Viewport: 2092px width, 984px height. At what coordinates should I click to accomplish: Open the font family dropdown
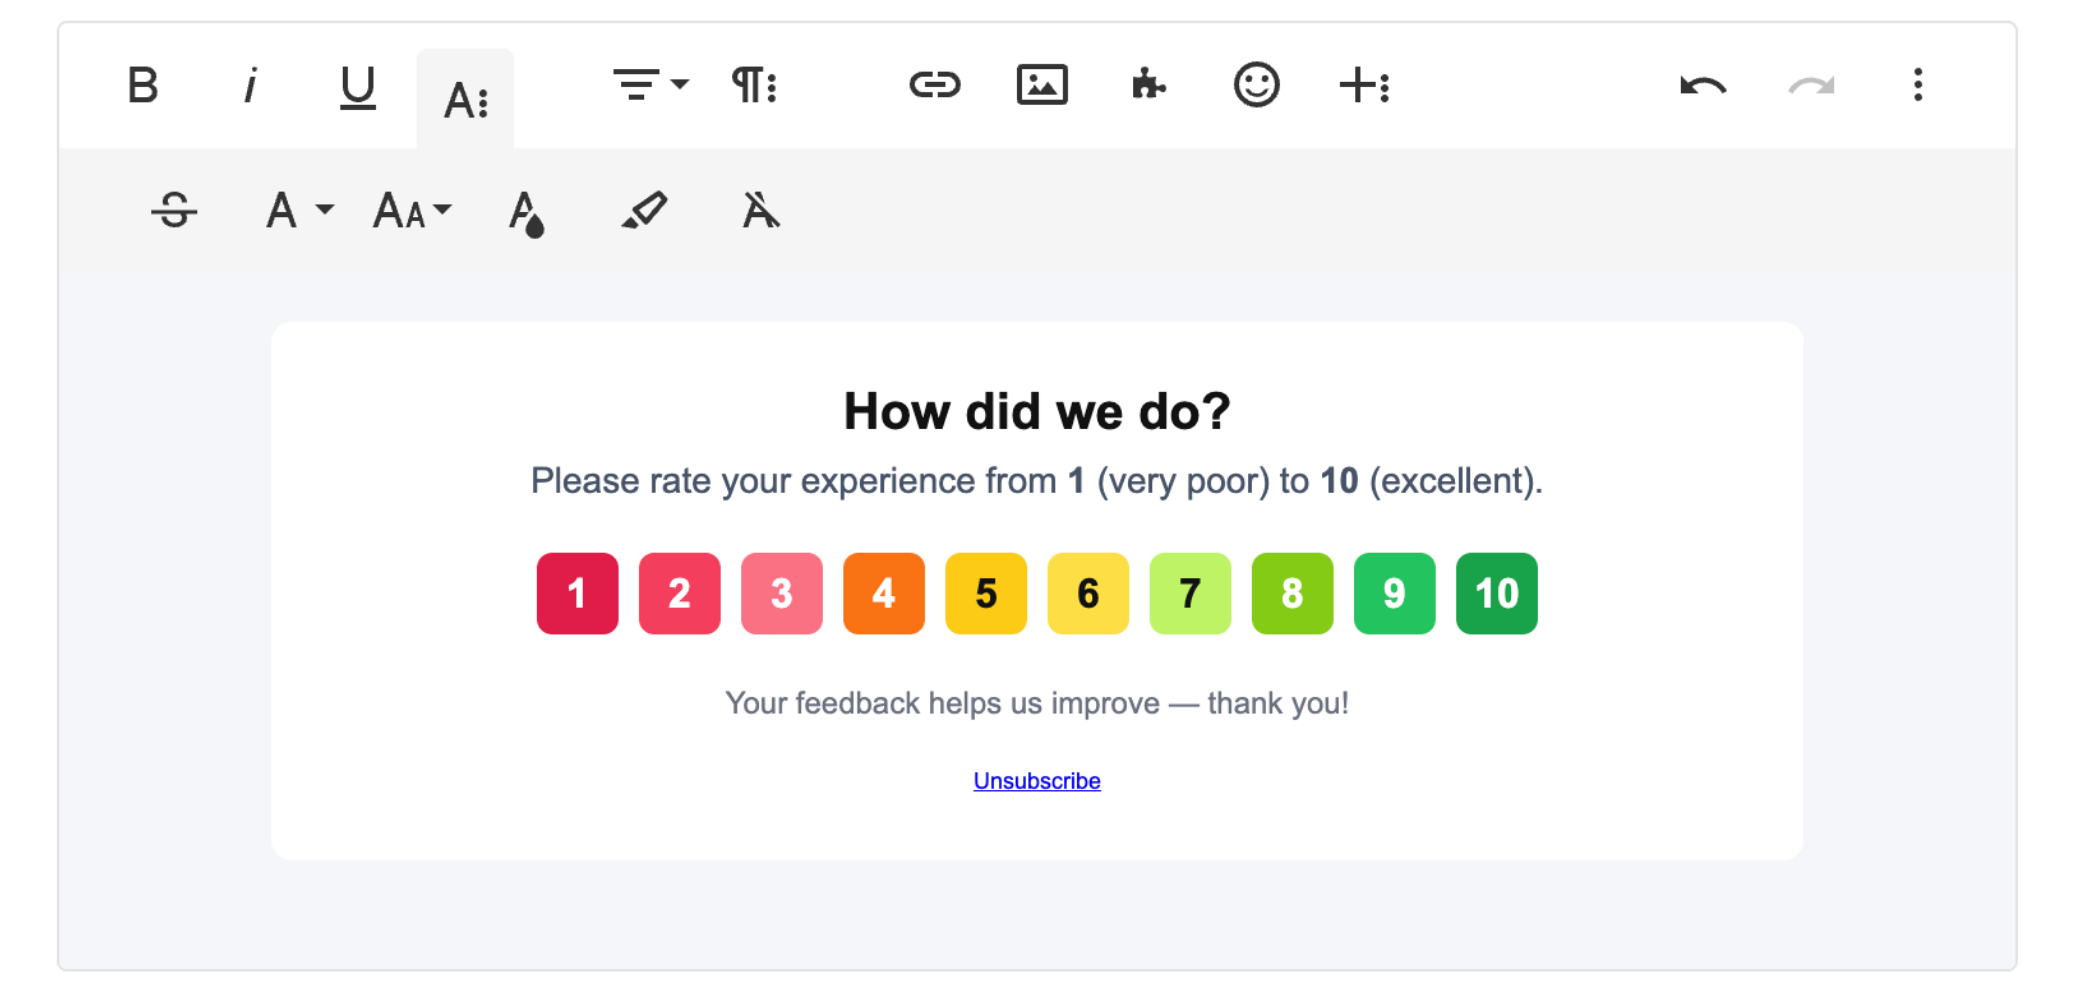click(298, 211)
